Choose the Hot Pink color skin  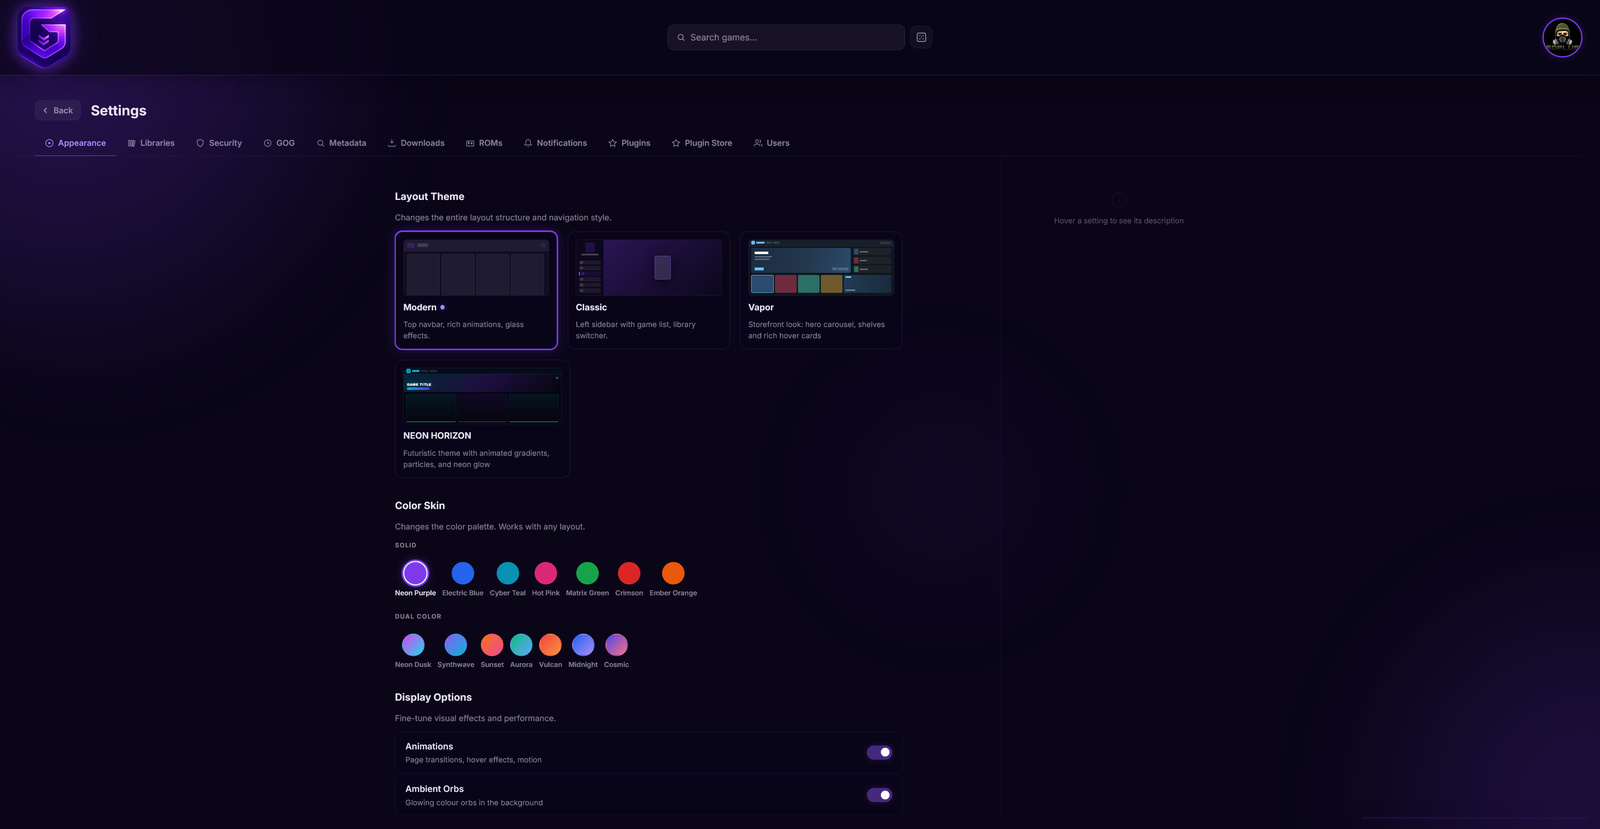(x=546, y=573)
